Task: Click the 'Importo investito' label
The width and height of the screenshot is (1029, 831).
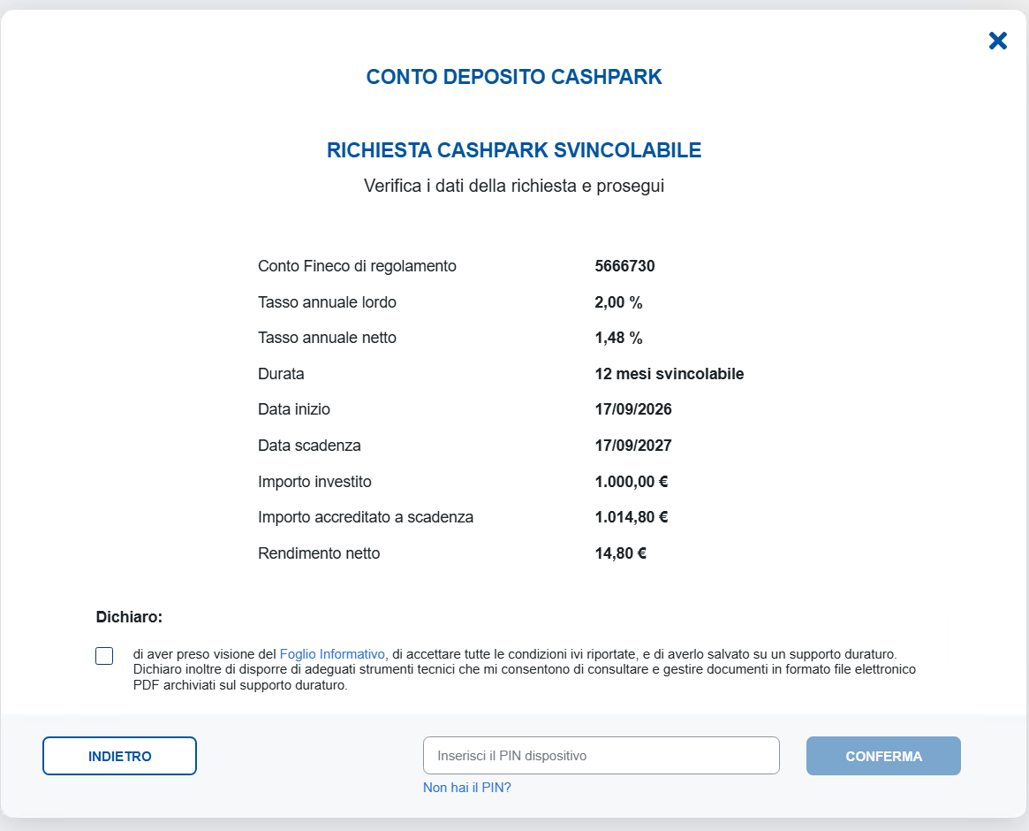Action: [314, 481]
